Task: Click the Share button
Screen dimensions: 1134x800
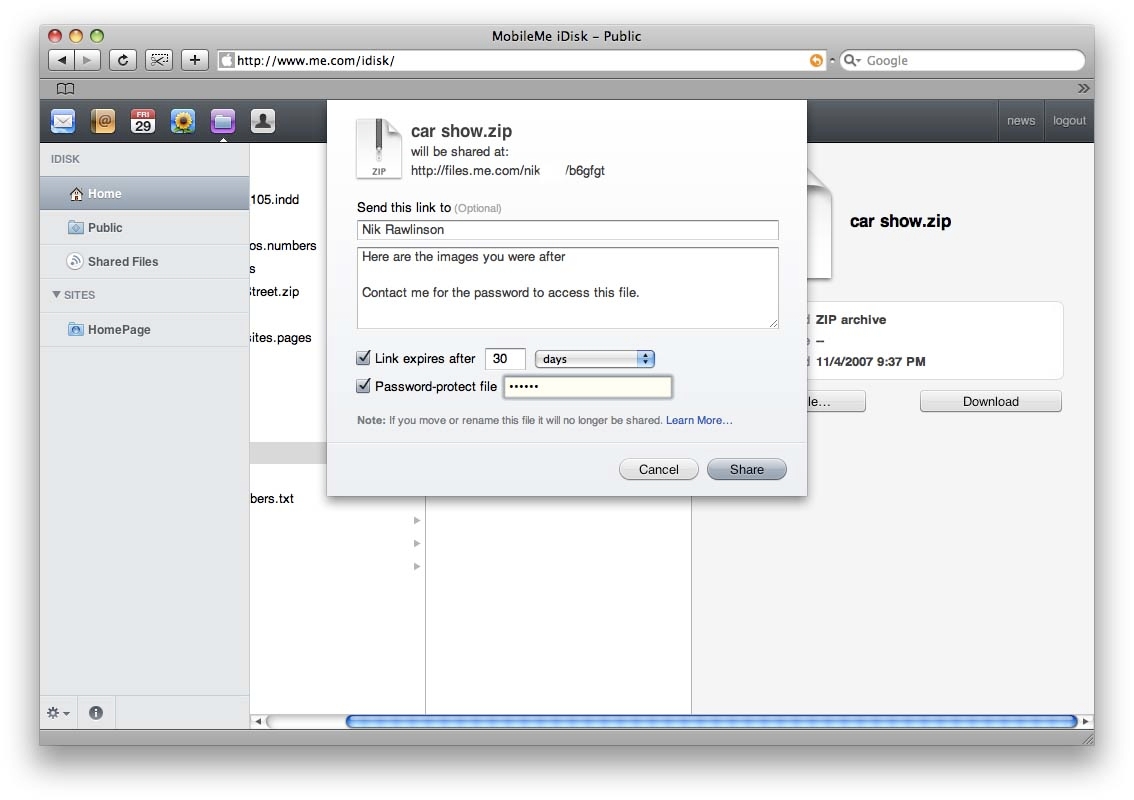Action: pos(746,469)
